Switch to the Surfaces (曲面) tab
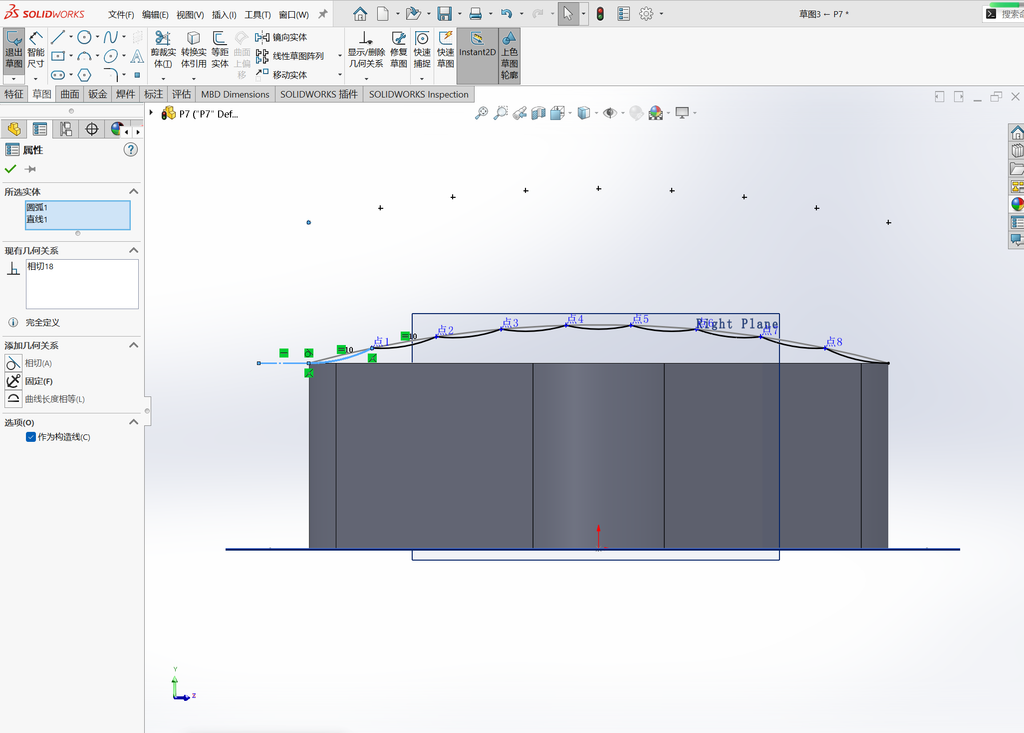 tap(70, 94)
